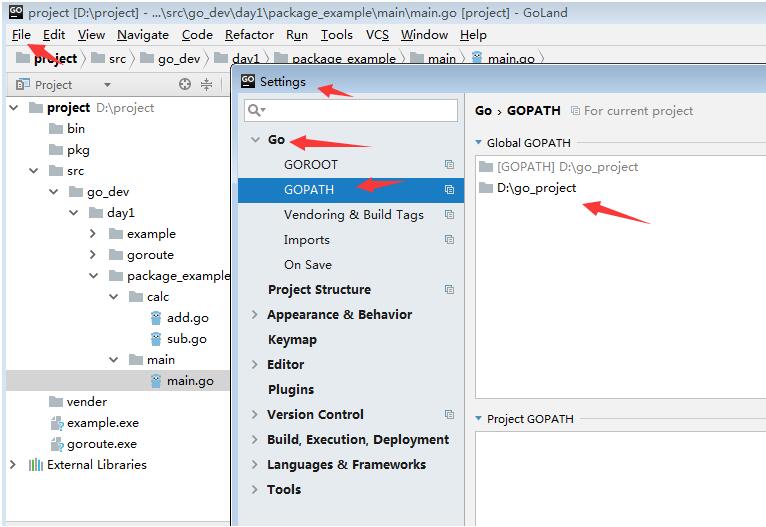This screenshot has height=527, width=766.
Task: Click the External Libraries icon
Action: click(x=36, y=464)
